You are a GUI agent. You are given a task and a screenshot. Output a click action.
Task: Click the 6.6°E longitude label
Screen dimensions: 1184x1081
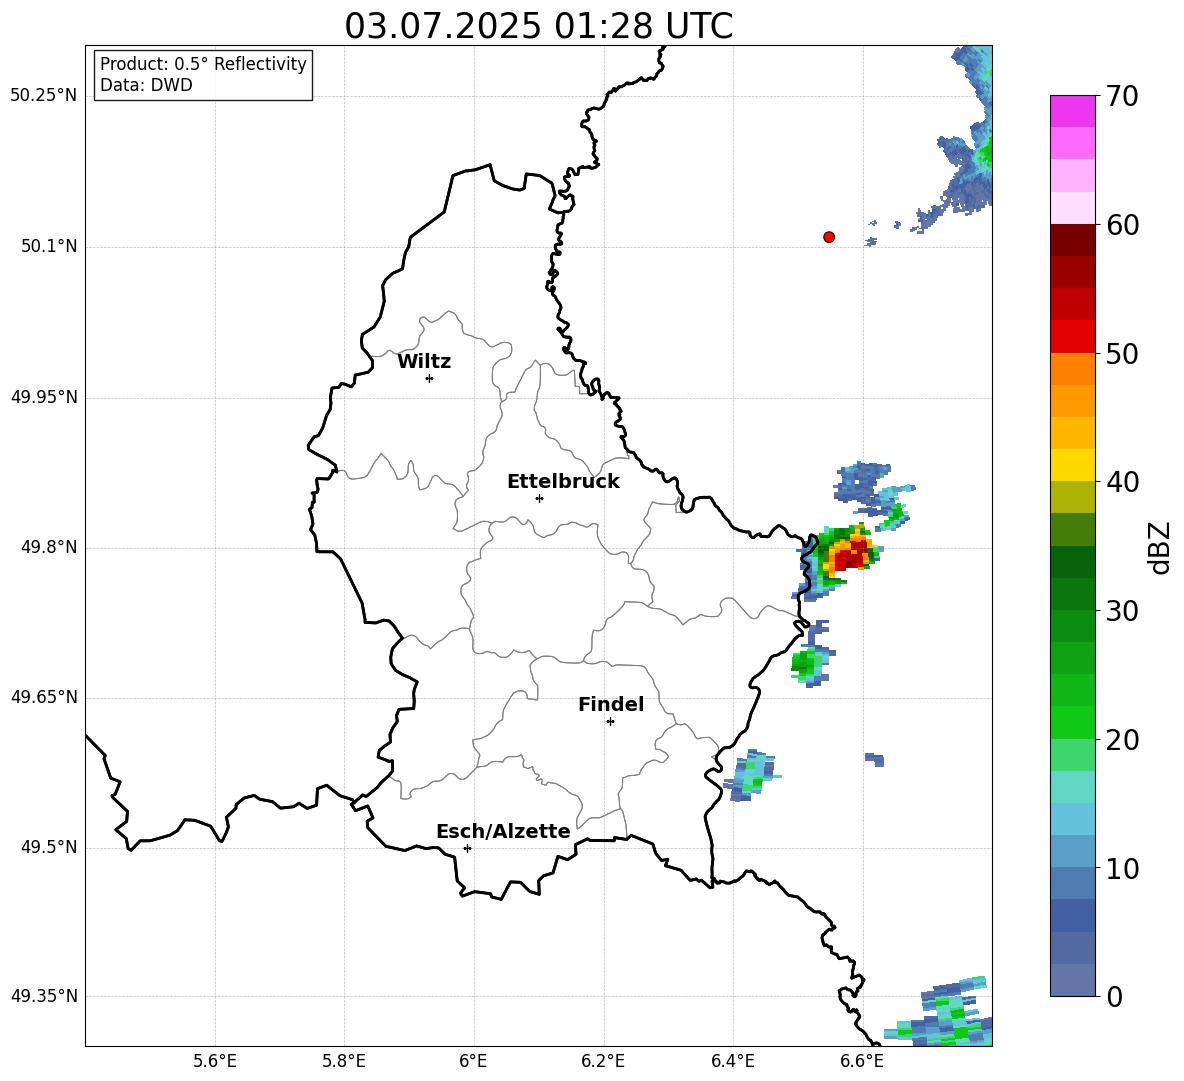point(862,1061)
